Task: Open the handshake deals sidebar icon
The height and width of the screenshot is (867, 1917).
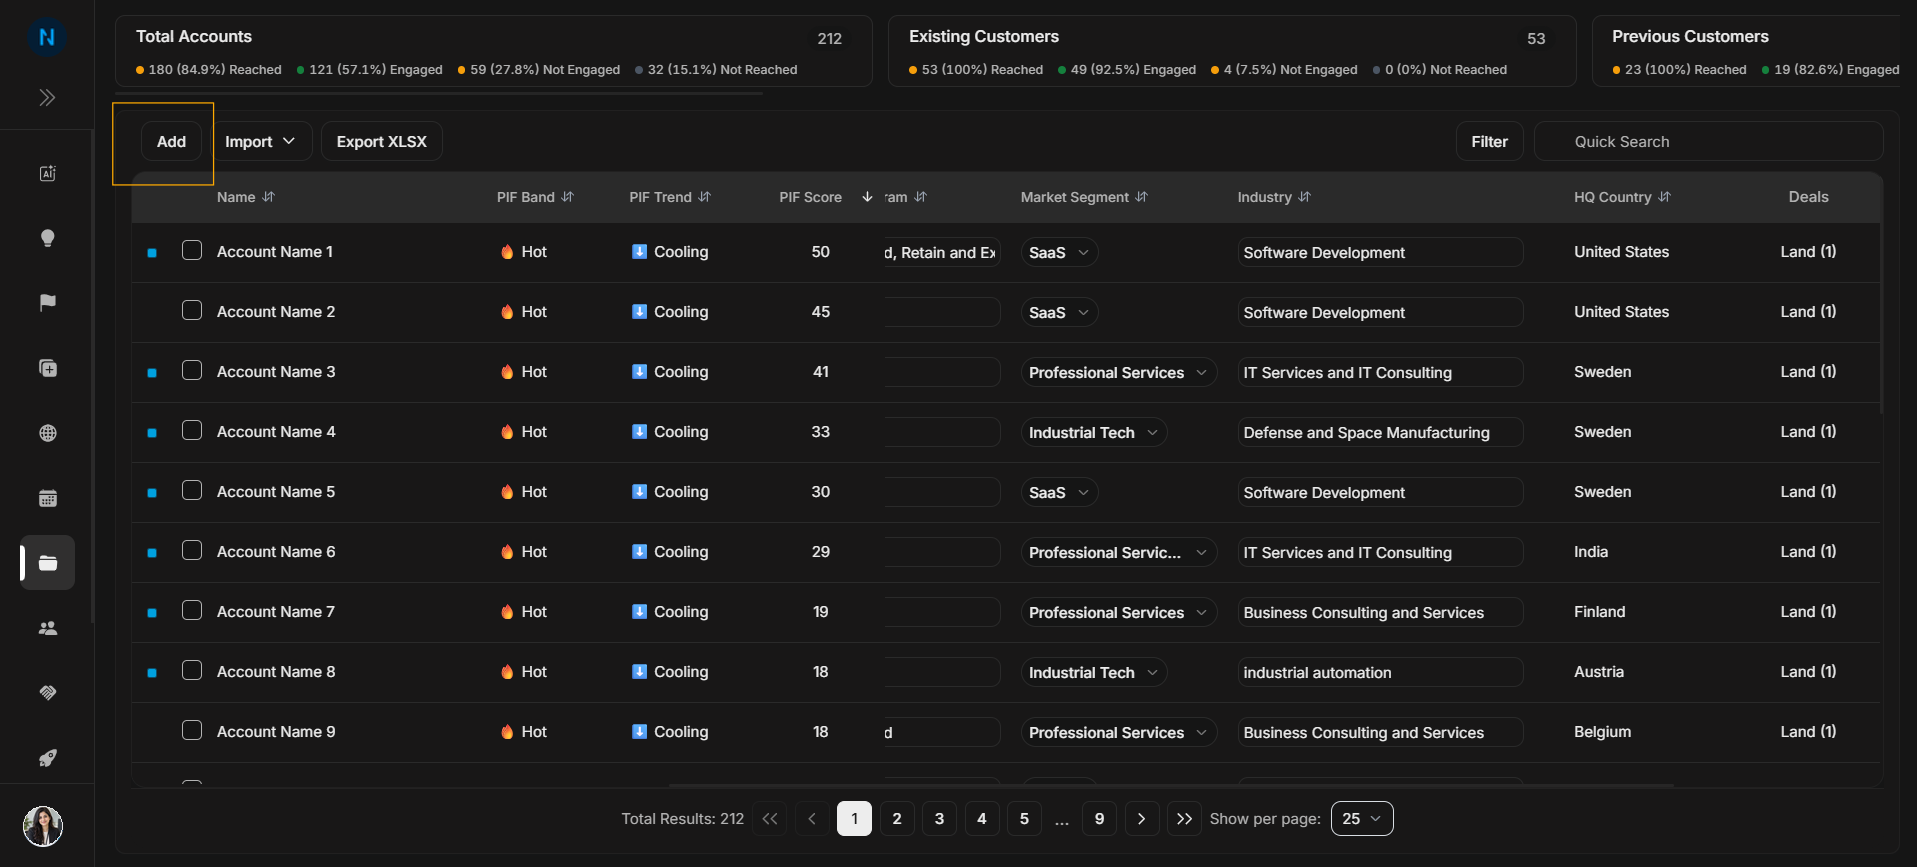Action: tap(47, 693)
